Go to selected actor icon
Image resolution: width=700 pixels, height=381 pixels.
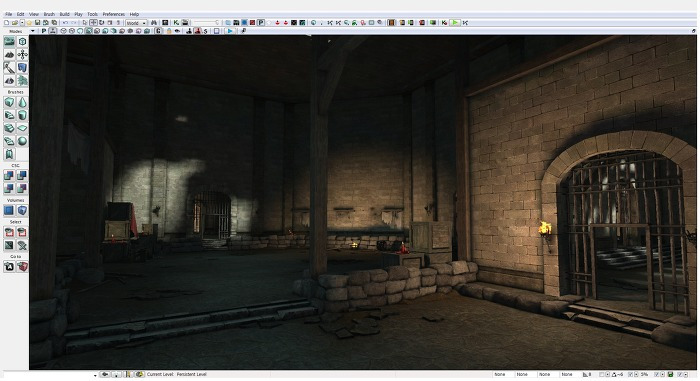tap(9, 267)
